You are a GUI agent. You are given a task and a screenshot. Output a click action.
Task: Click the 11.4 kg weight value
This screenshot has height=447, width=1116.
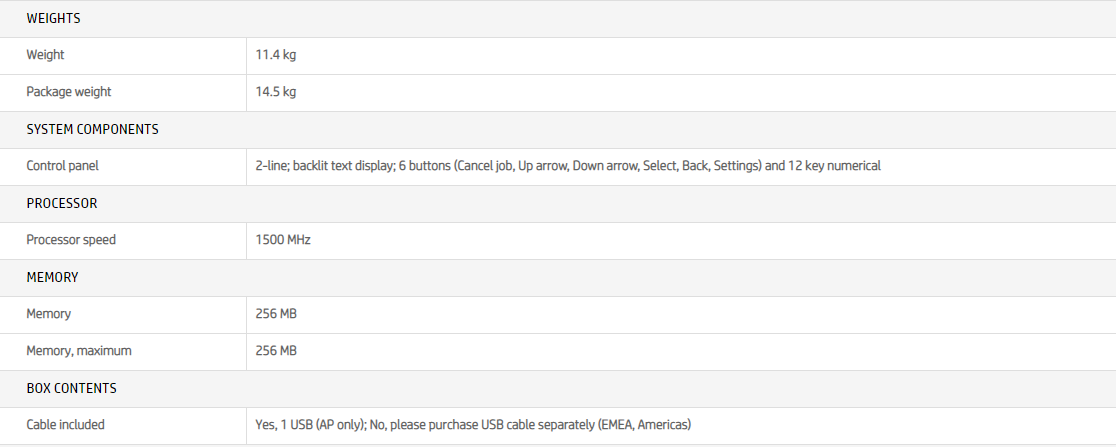pos(276,55)
